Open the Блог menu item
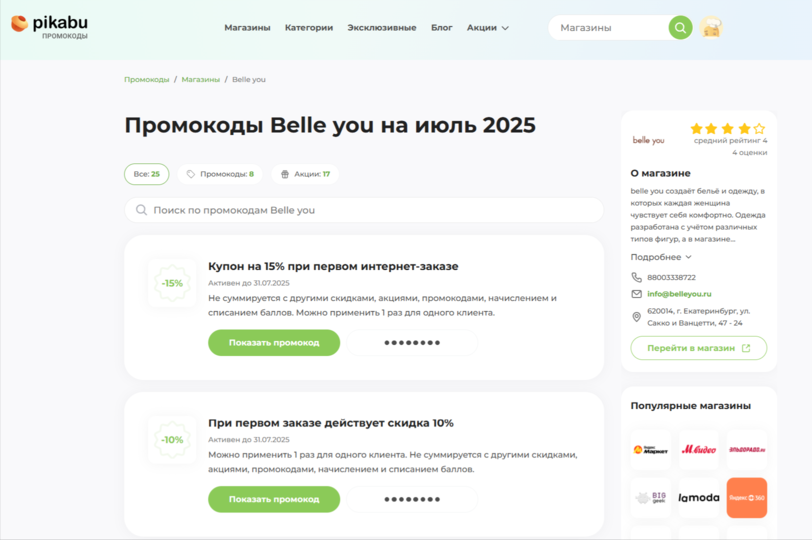 [x=442, y=27]
